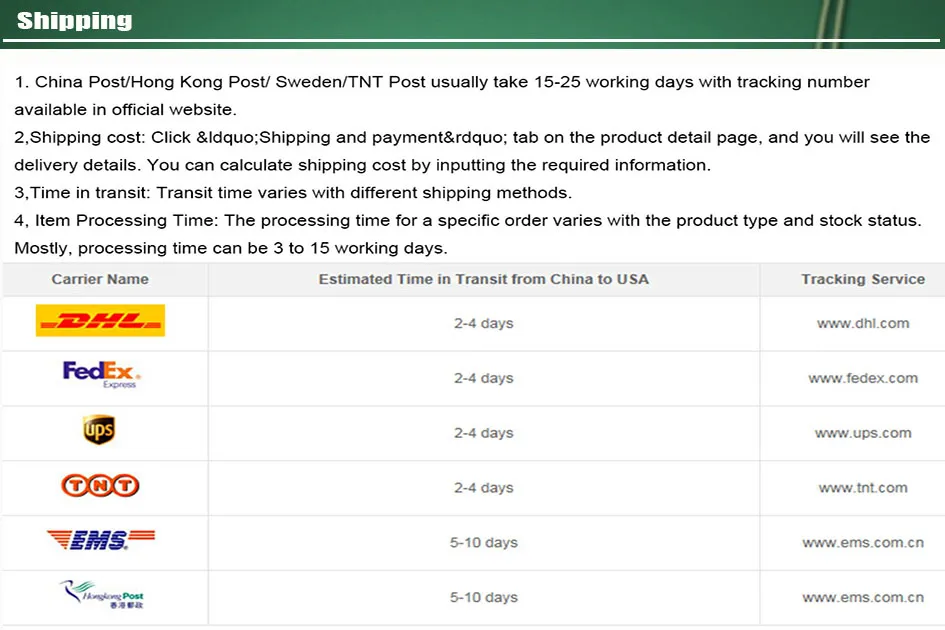Click the 5-10 days cell in EMS row
Viewport: 945px width, 630px height.
coord(484,543)
